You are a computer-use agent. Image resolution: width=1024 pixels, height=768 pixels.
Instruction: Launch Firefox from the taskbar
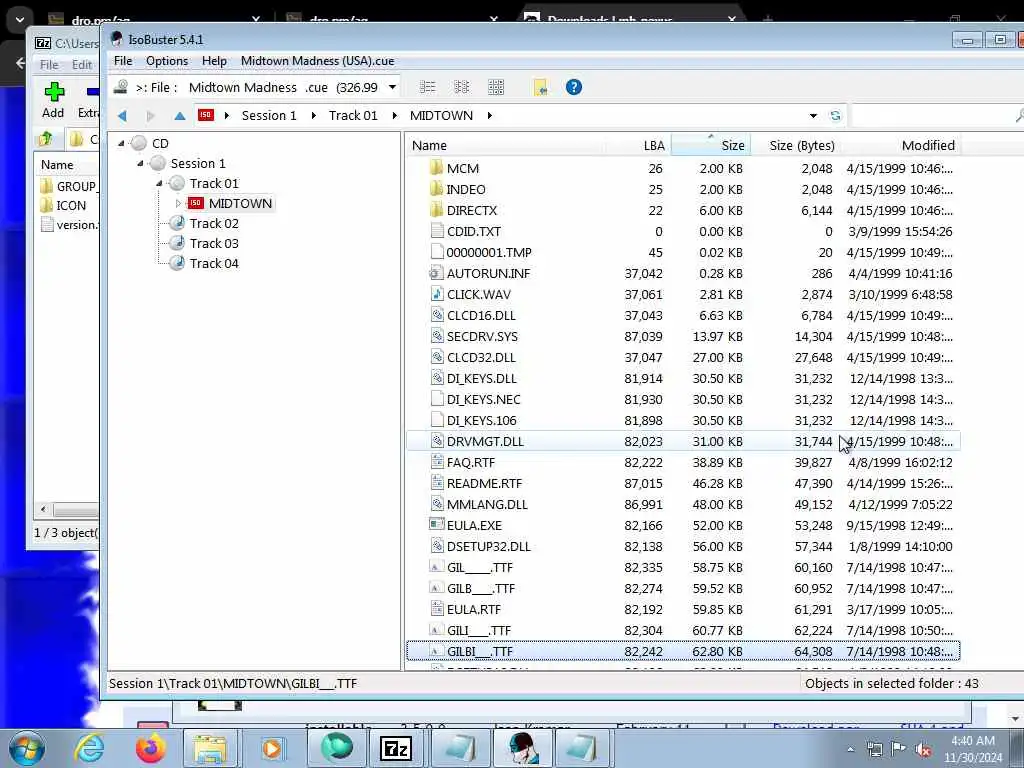coord(151,748)
